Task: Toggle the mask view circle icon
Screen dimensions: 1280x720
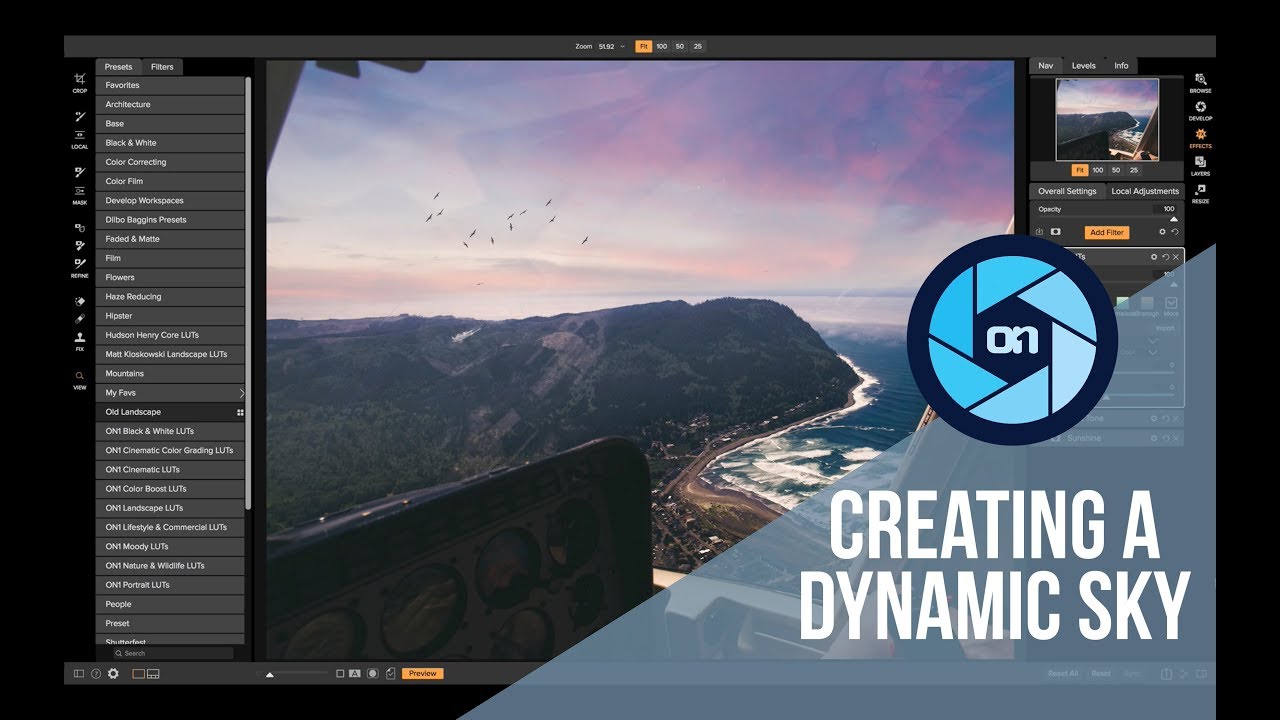Action: point(372,674)
